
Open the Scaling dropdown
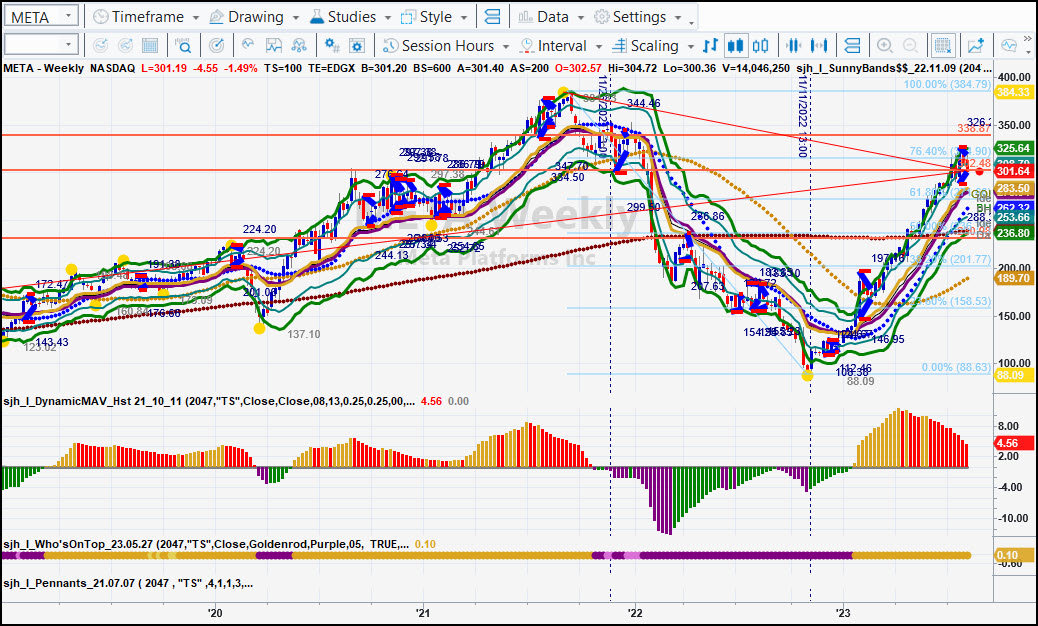[653, 46]
